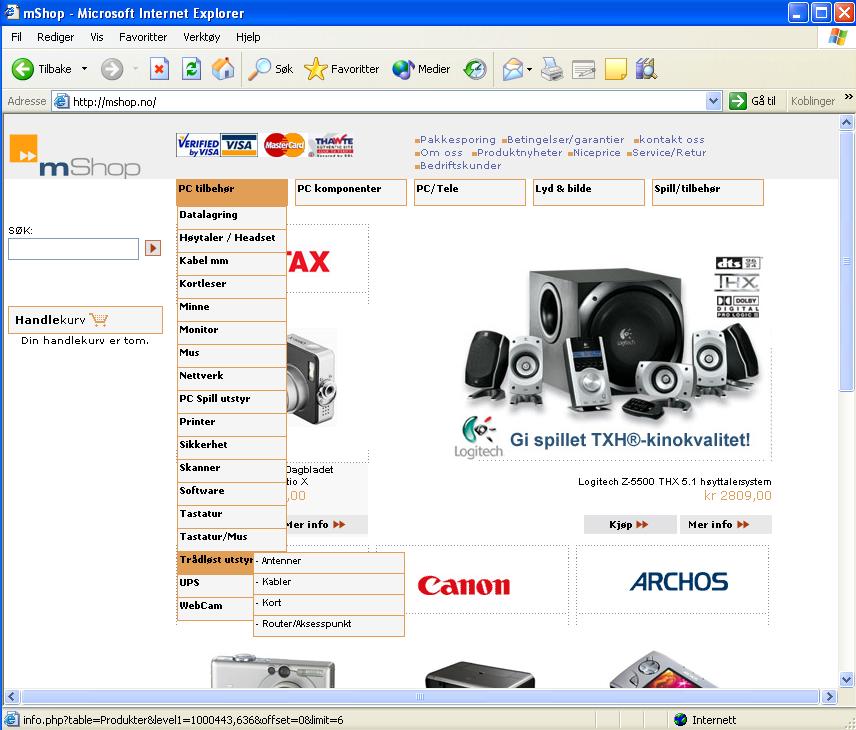Click the Stop page loading icon
Viewport: 856px width, 730px height.
pyautogui.click(x=159, y=69)
